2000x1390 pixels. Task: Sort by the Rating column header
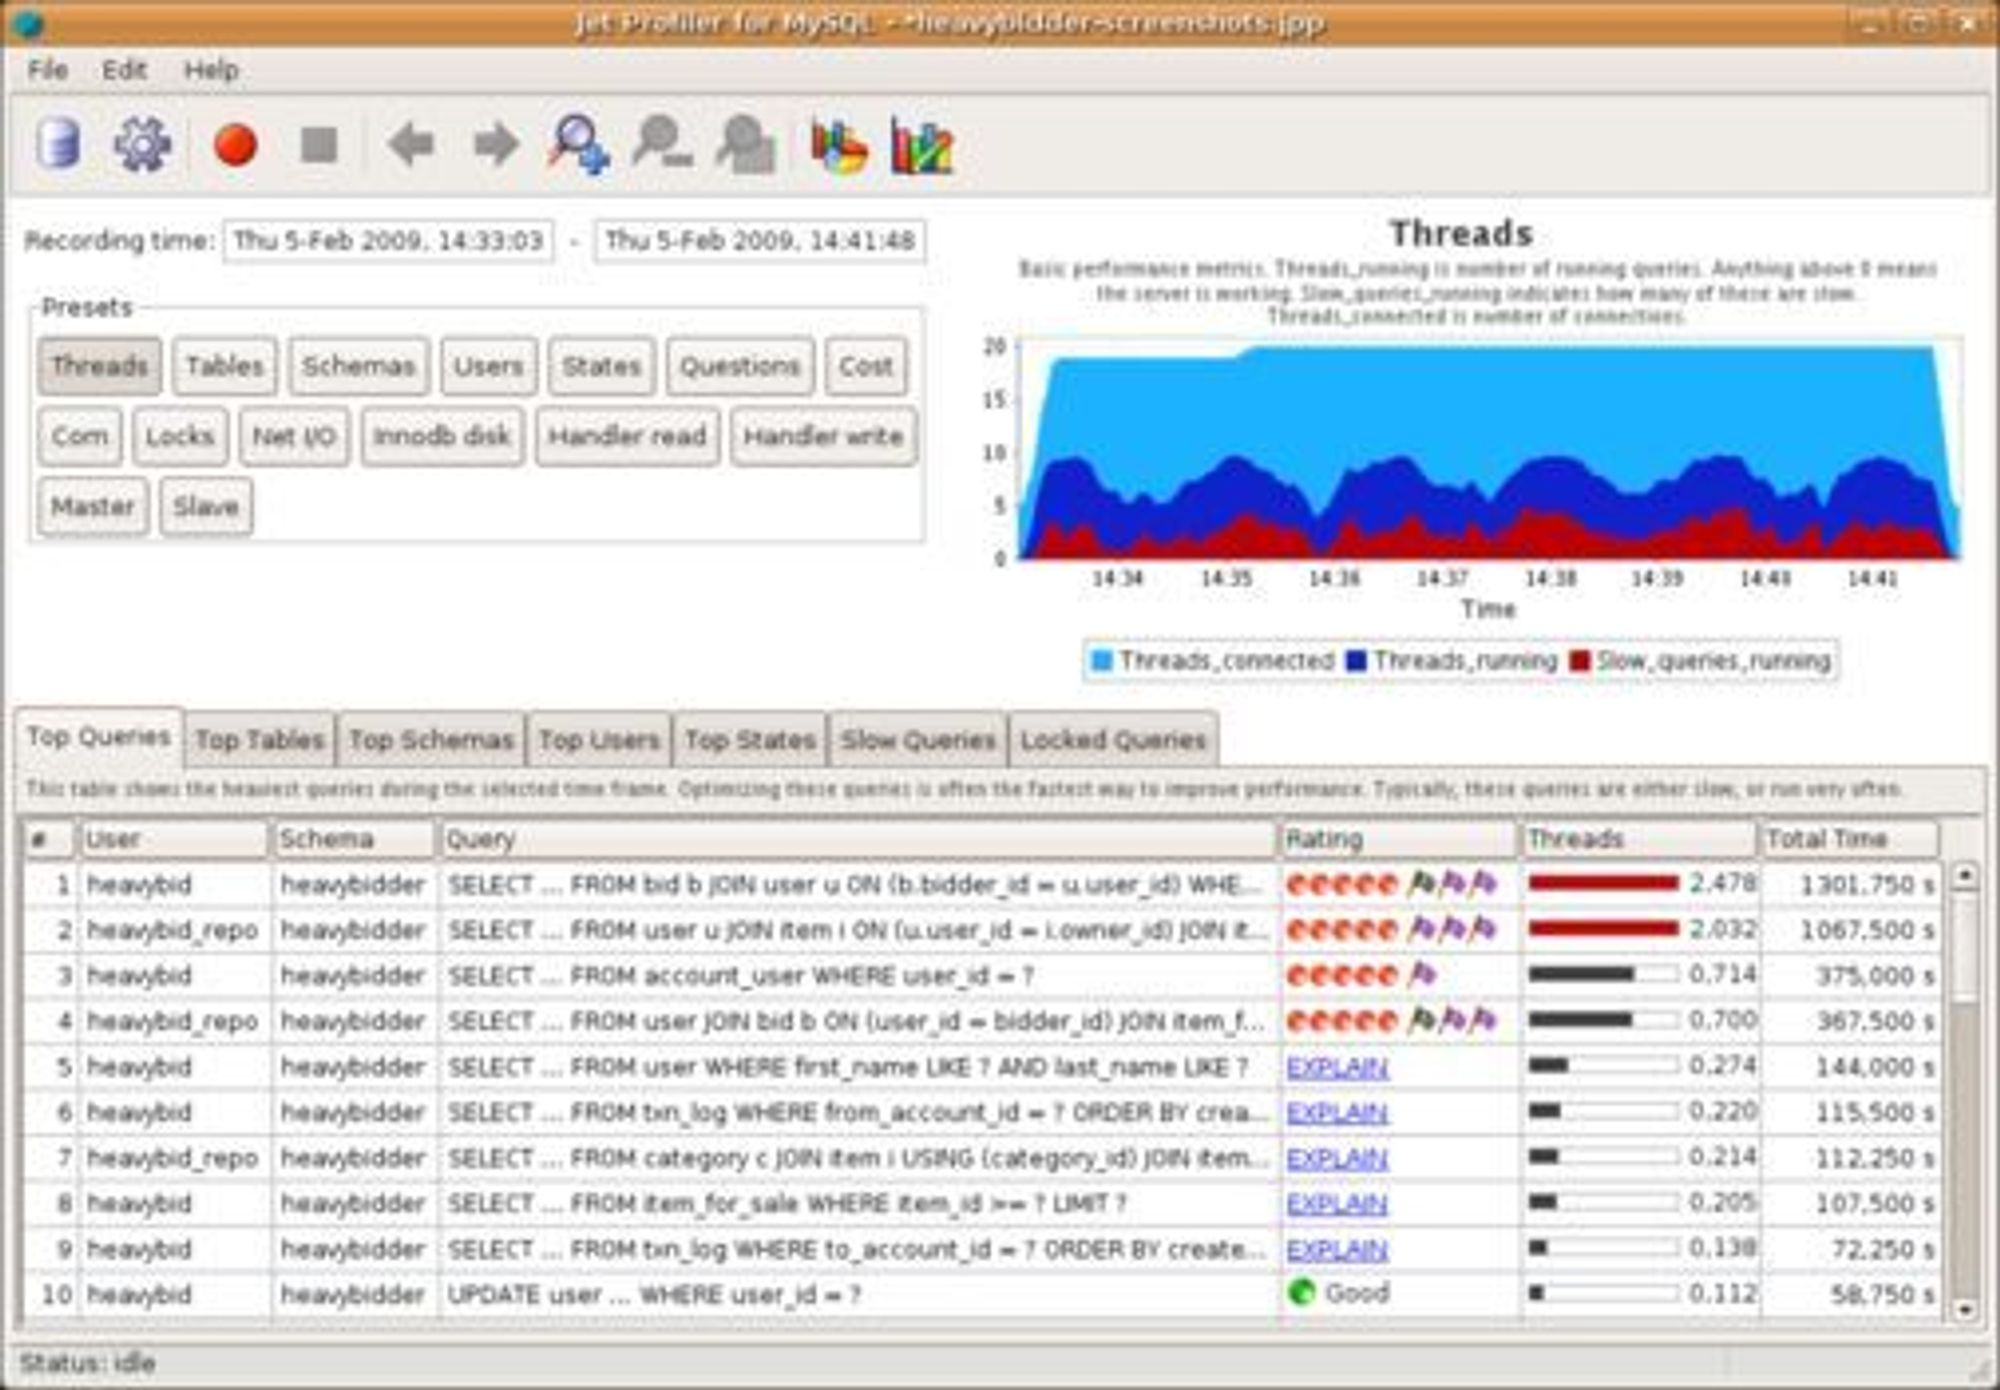pyautogui.click(x=1399, y=839)
